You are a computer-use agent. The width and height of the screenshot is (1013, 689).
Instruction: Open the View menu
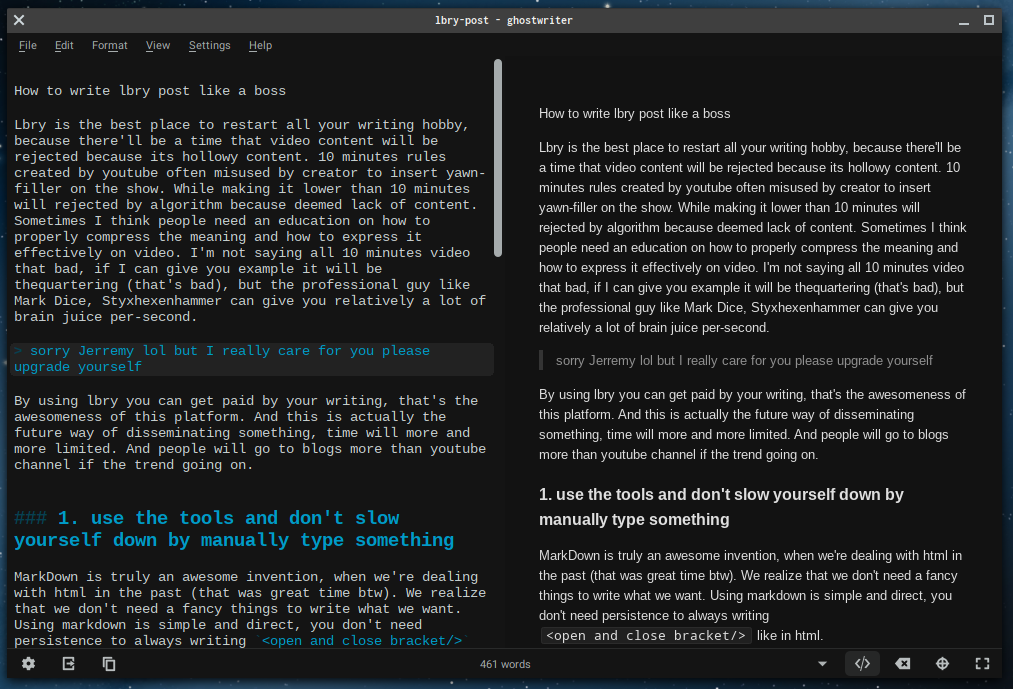click(x=158, y=45)
